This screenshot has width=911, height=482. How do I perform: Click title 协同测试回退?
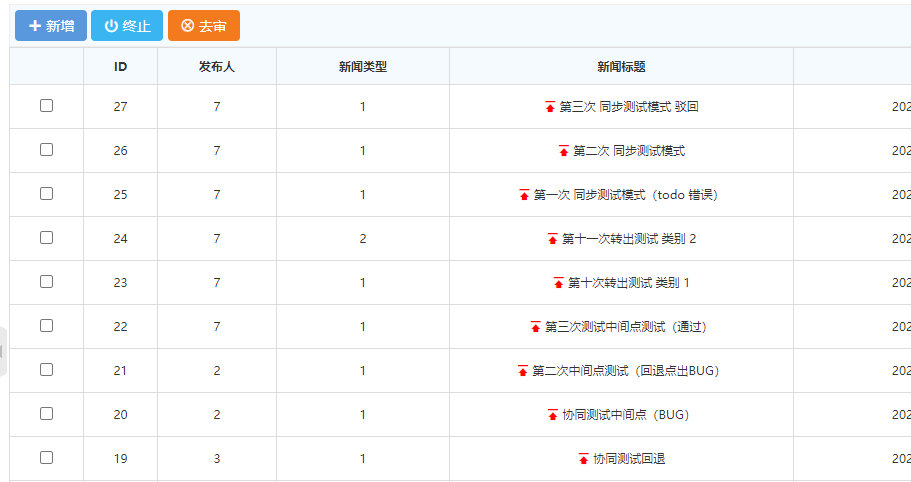tap(629, 459)
